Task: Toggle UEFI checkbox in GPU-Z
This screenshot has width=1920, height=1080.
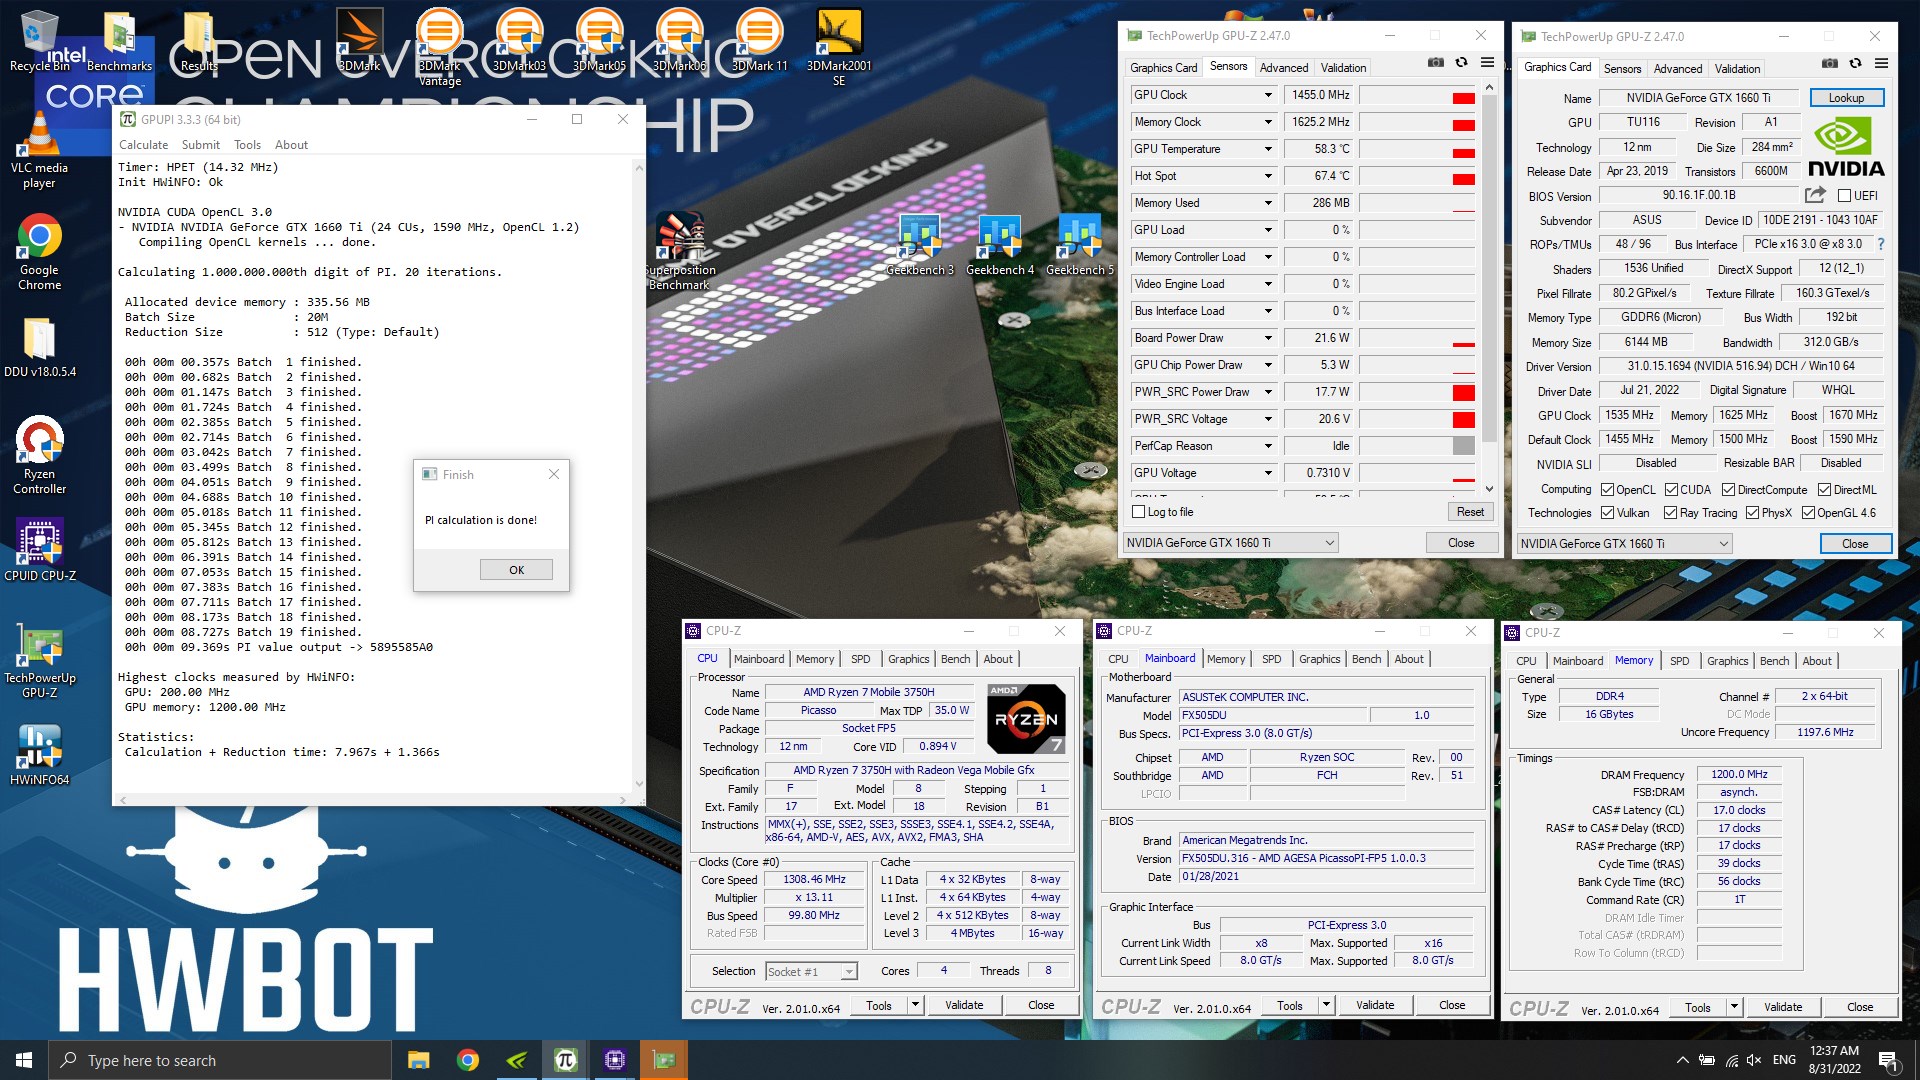Action: tap(1844, 196)
